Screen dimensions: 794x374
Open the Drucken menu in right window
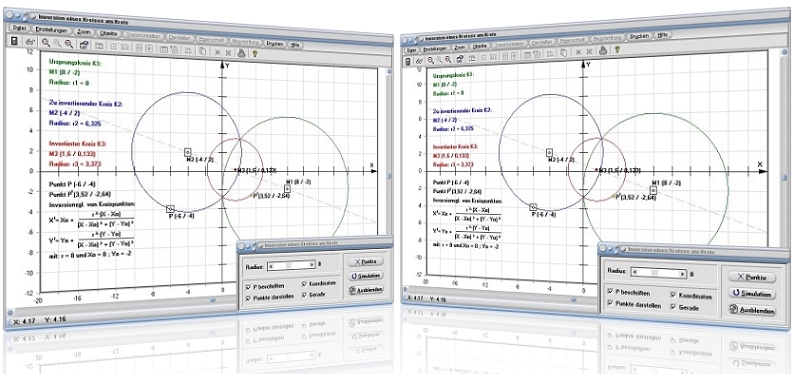pyautogui.click(x=639, y=36)
